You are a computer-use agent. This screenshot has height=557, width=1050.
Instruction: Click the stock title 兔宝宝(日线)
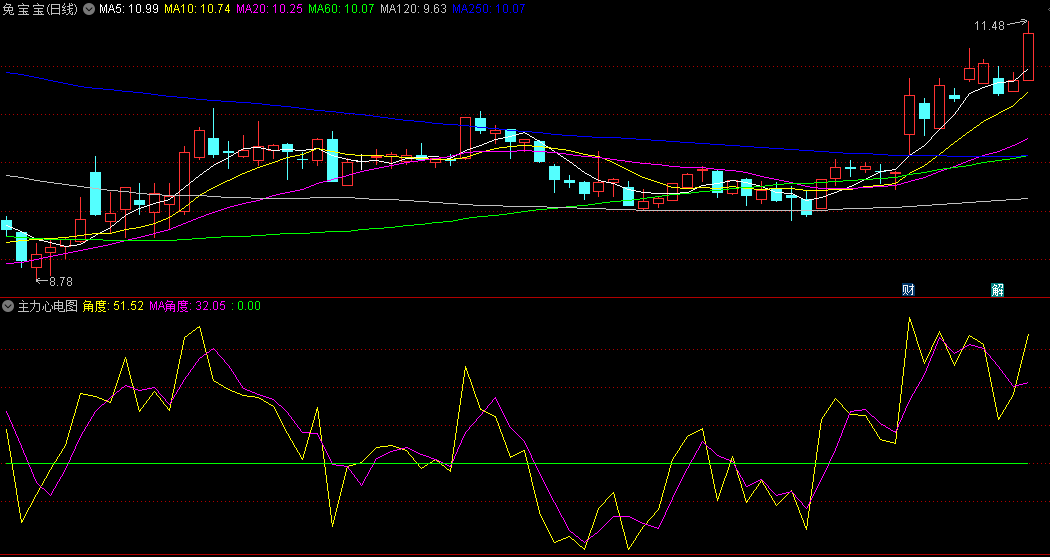40,9
